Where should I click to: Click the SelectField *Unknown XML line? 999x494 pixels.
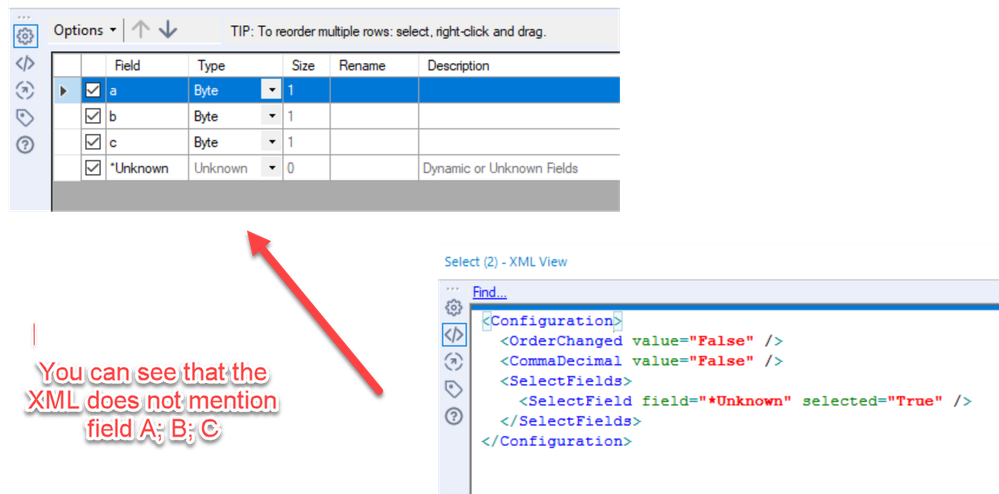point(746,401)
